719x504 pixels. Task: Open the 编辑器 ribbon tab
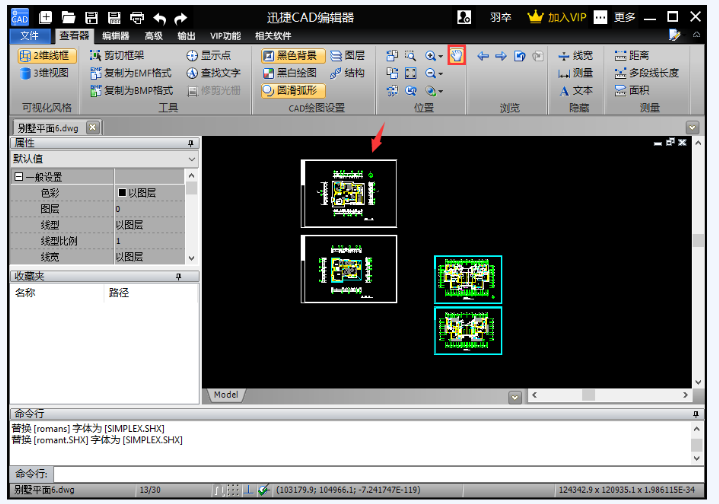pos(116,35)
